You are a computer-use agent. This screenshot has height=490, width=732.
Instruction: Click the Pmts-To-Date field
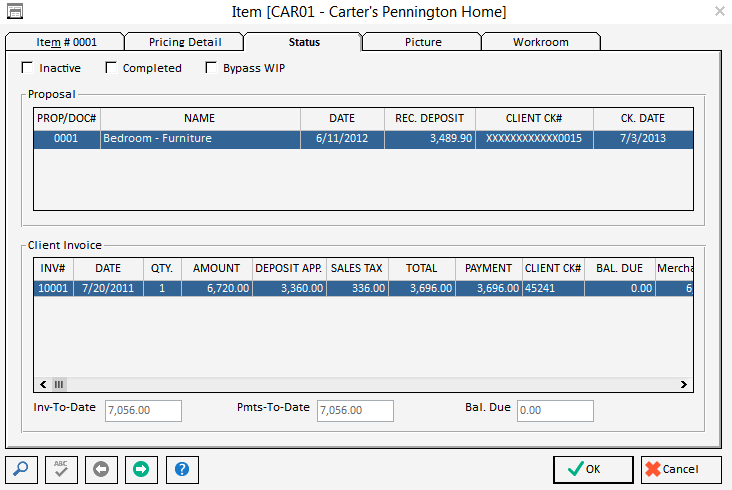[355, 411]
